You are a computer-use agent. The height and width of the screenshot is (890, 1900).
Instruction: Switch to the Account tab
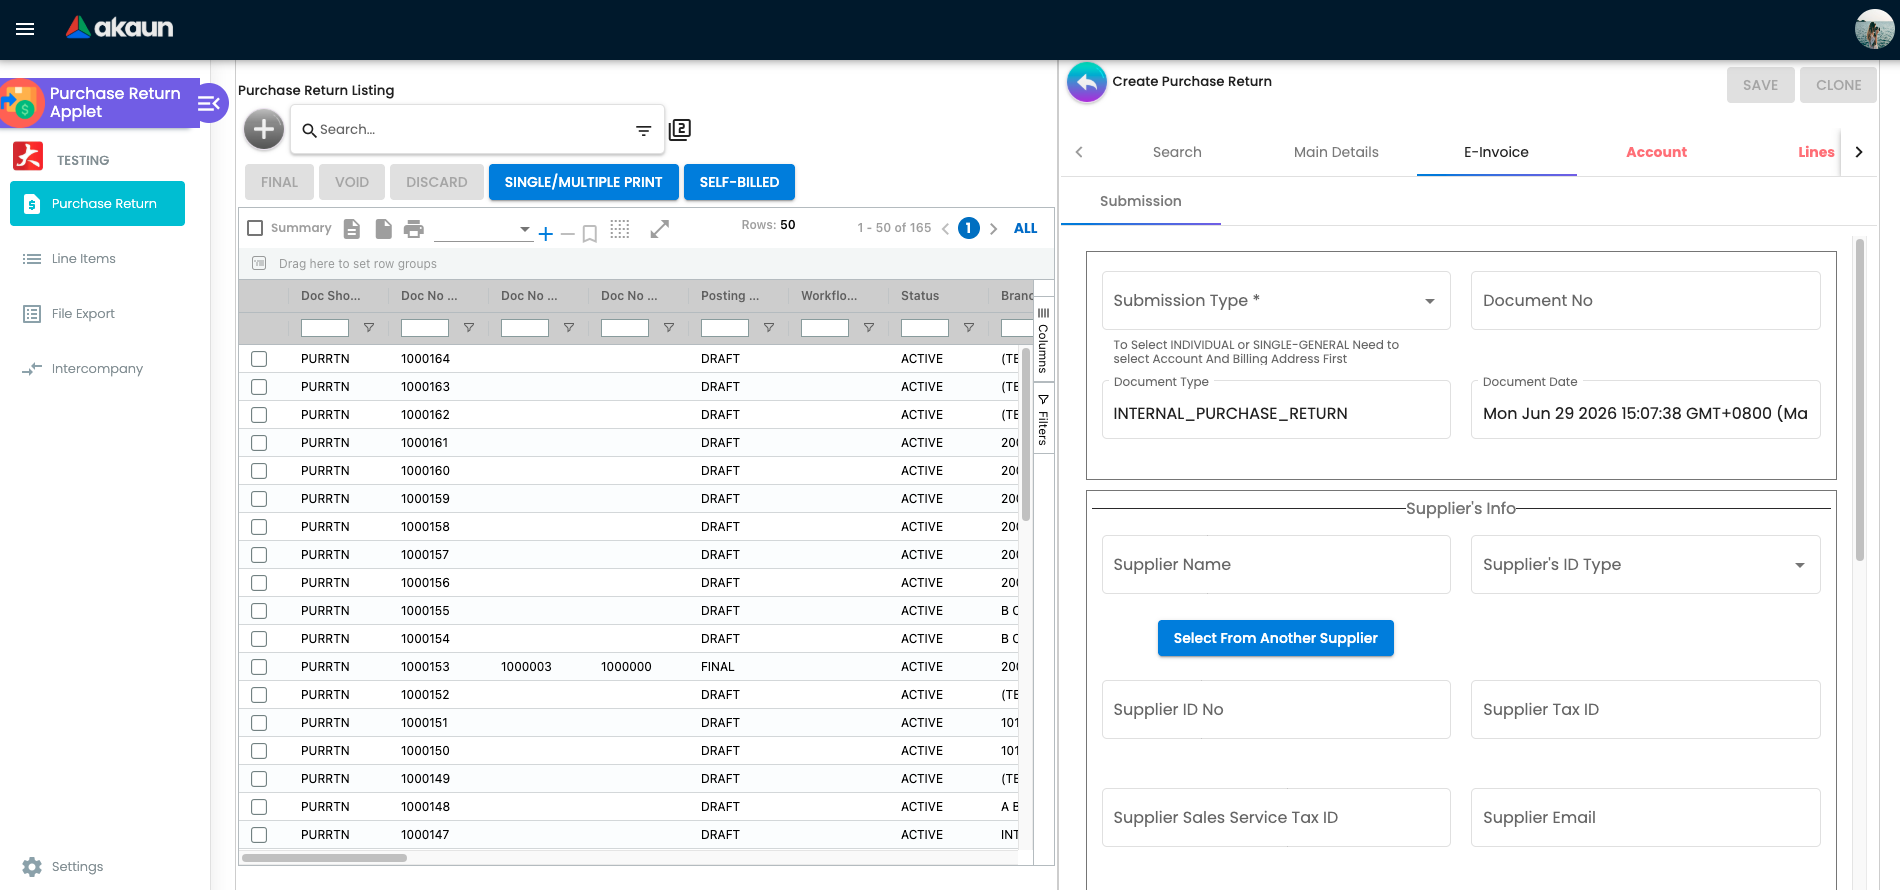click(1656, 152)
